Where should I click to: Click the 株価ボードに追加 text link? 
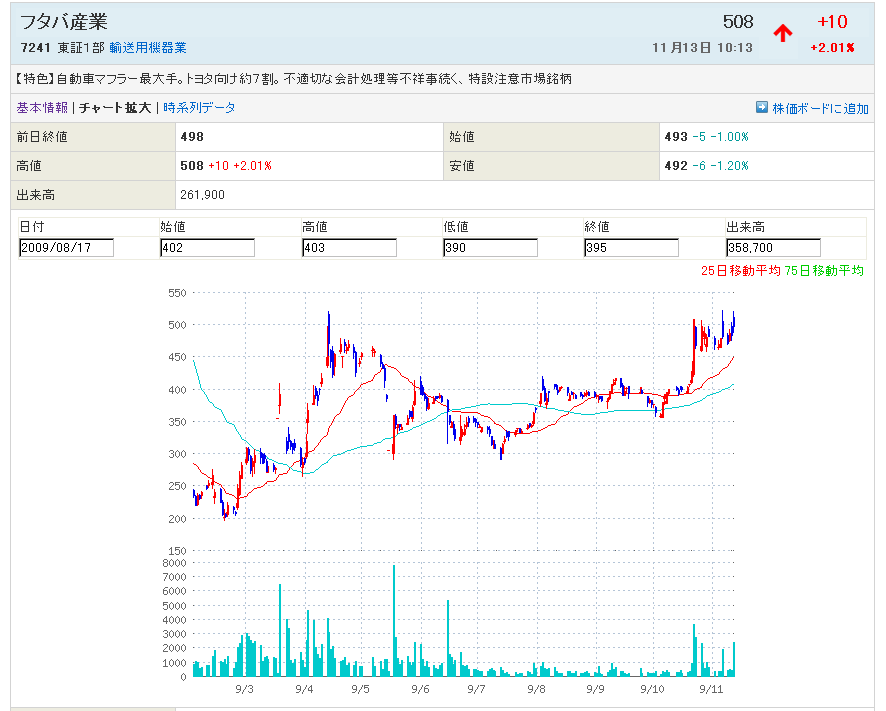pos(820,108)
